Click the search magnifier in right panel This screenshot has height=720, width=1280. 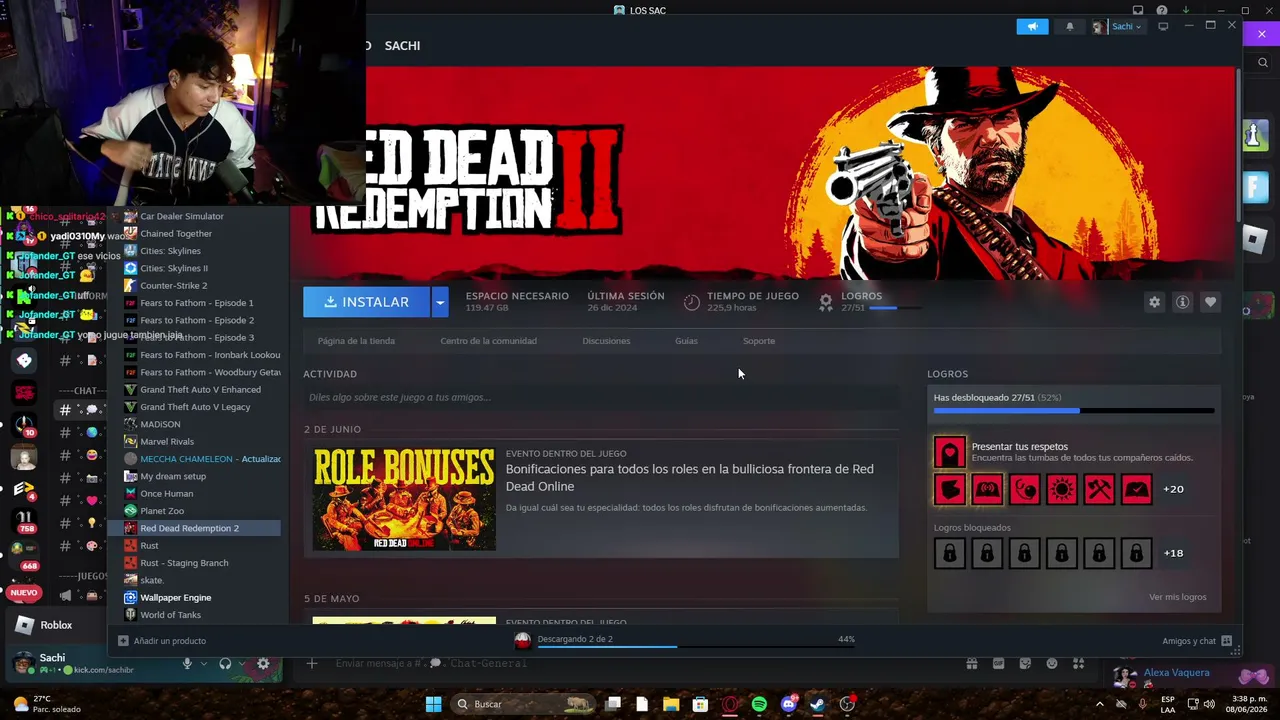click(x=1264, y=62)
